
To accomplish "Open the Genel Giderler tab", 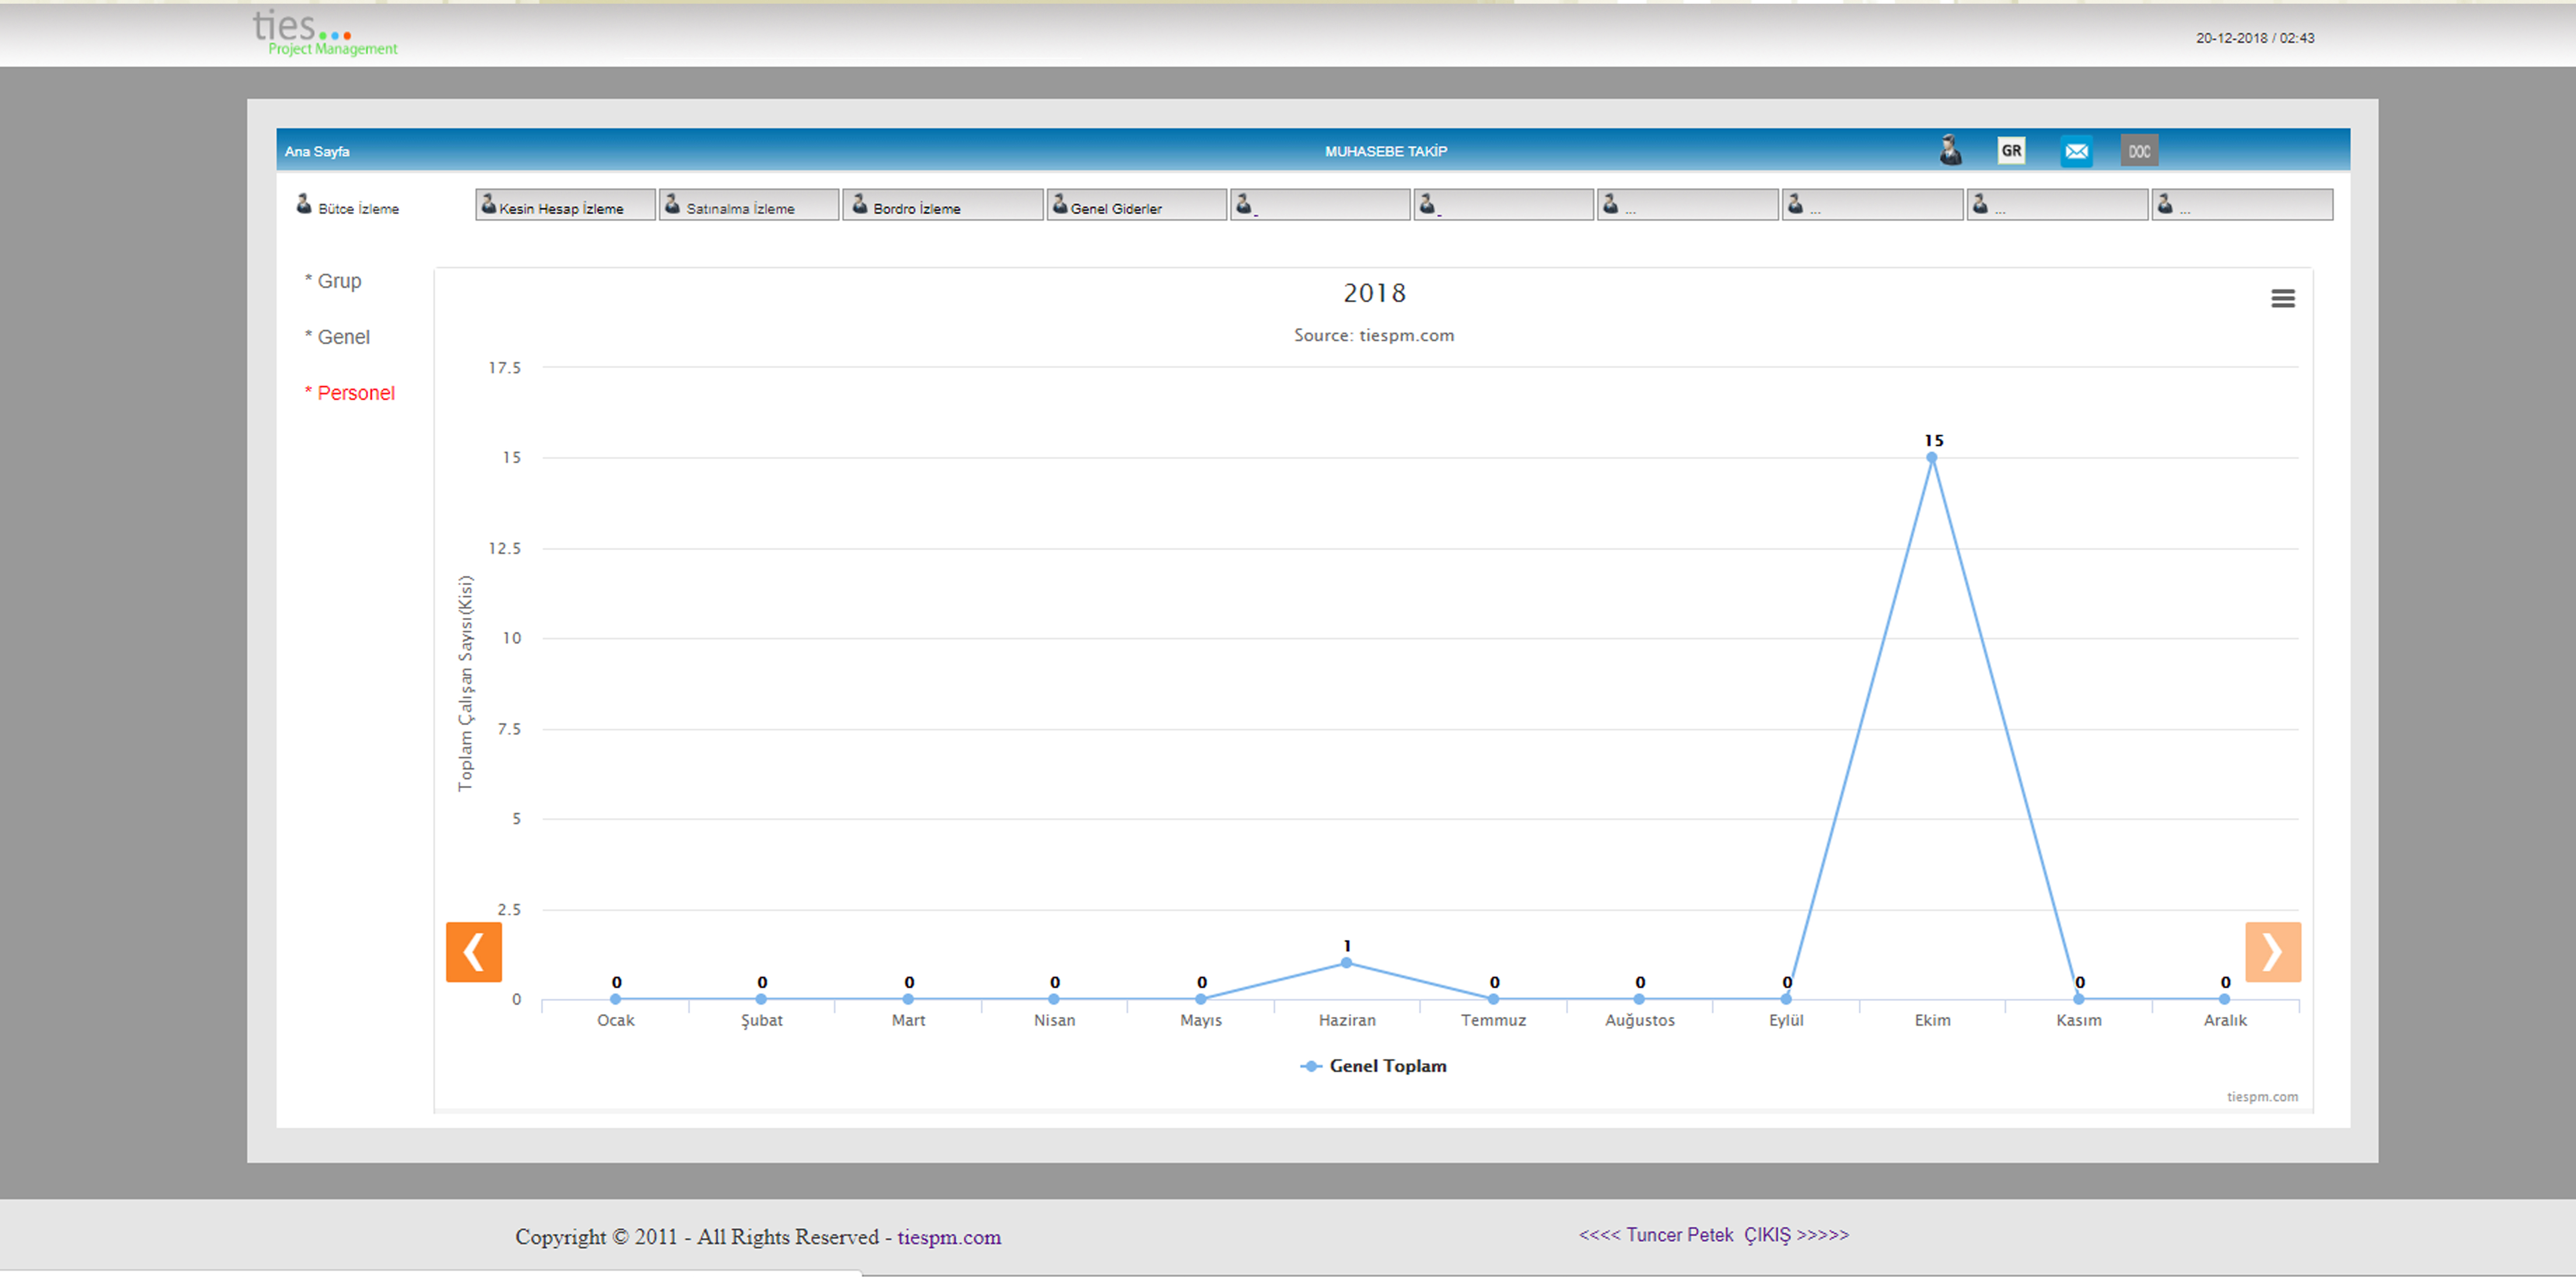I will point(1137,205).
